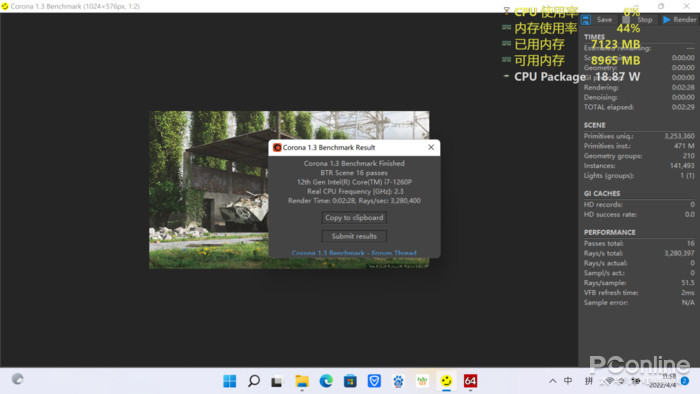Image resolution: width=700 pixels, height=394 pixels.
Task: Open taskbar Search magnifier
Action: point(254,381)
